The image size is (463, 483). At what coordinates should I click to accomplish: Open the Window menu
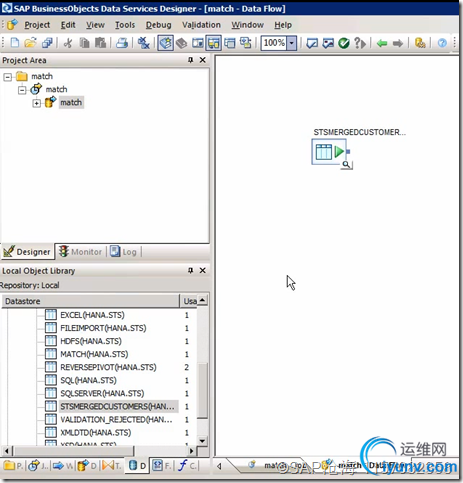[248, 25]
